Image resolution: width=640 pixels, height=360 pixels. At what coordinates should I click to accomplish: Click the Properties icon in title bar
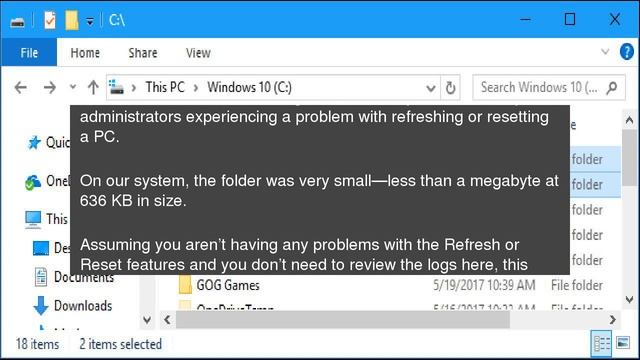(50, 20)
